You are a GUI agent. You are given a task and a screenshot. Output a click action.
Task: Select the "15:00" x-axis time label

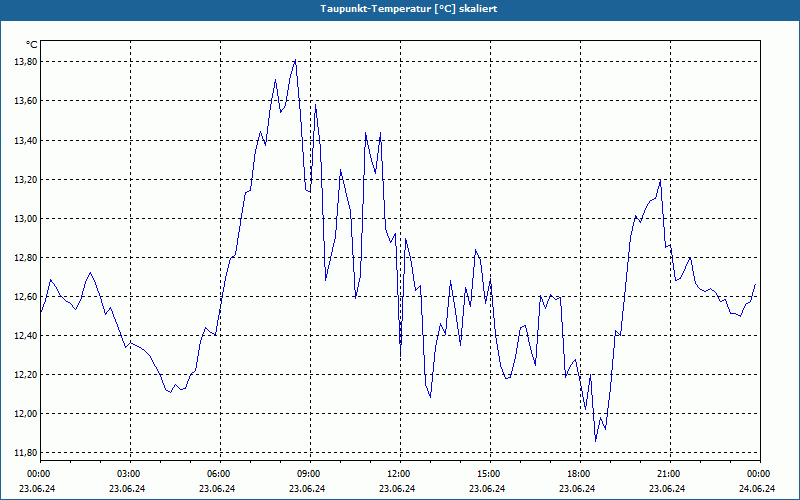pyautogui.click(x=487, y=474)
